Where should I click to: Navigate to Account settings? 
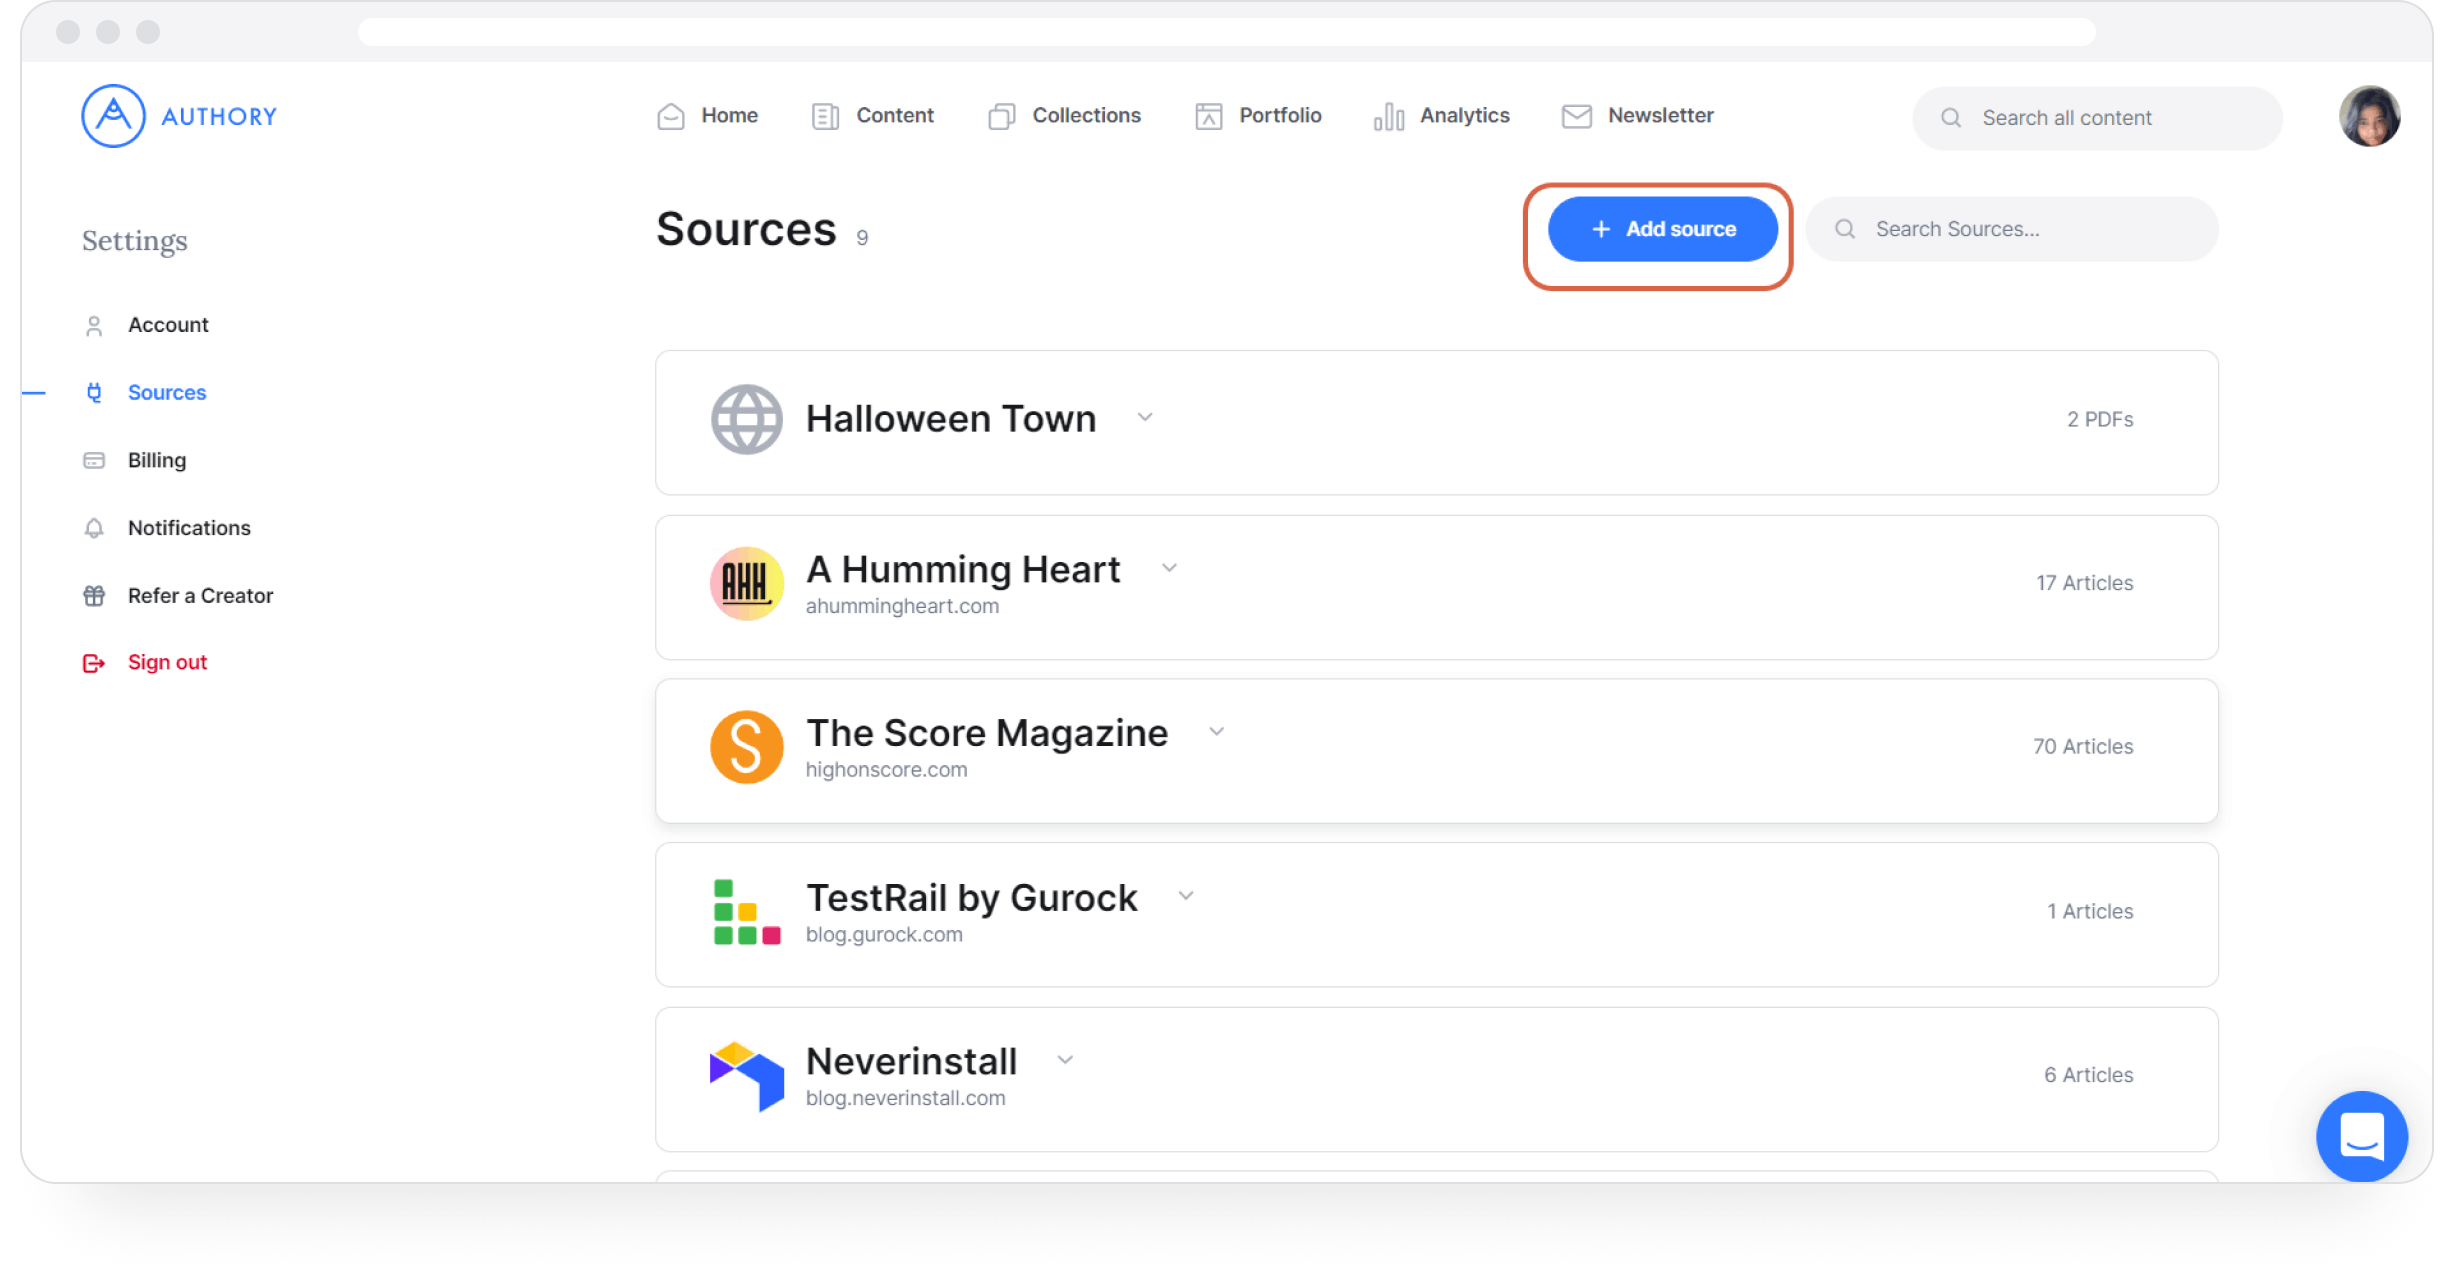pyautogui.click(x=167, y=323)
